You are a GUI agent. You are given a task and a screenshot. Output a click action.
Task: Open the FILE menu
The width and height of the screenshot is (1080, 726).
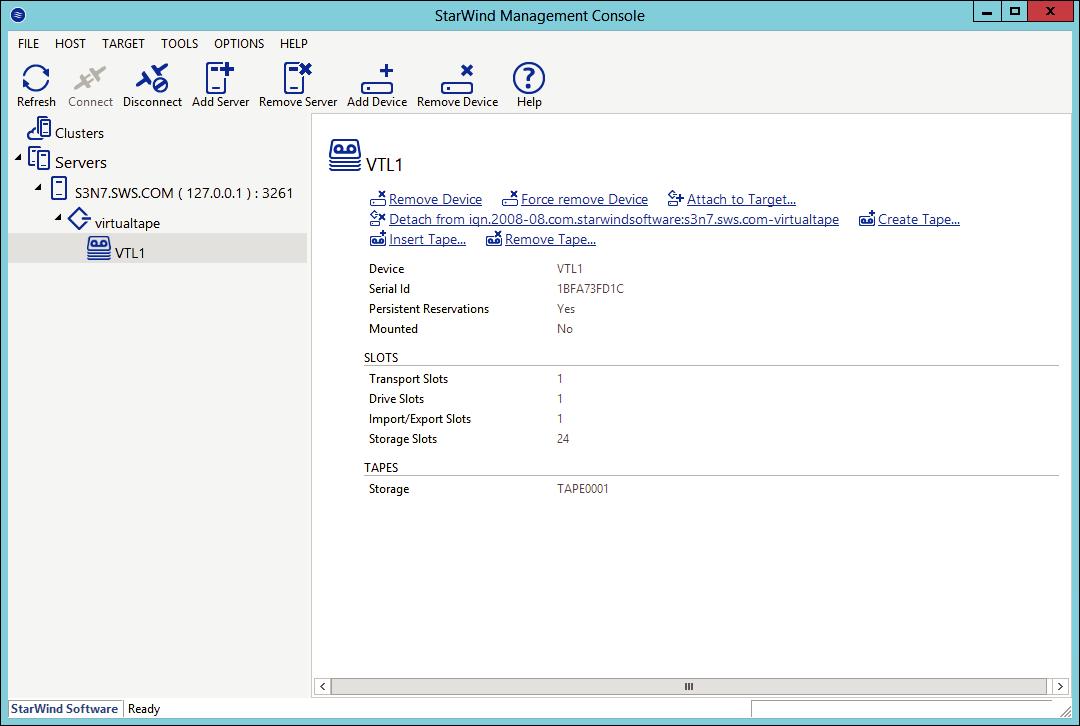pyautogui.click(x=28, y=43)
